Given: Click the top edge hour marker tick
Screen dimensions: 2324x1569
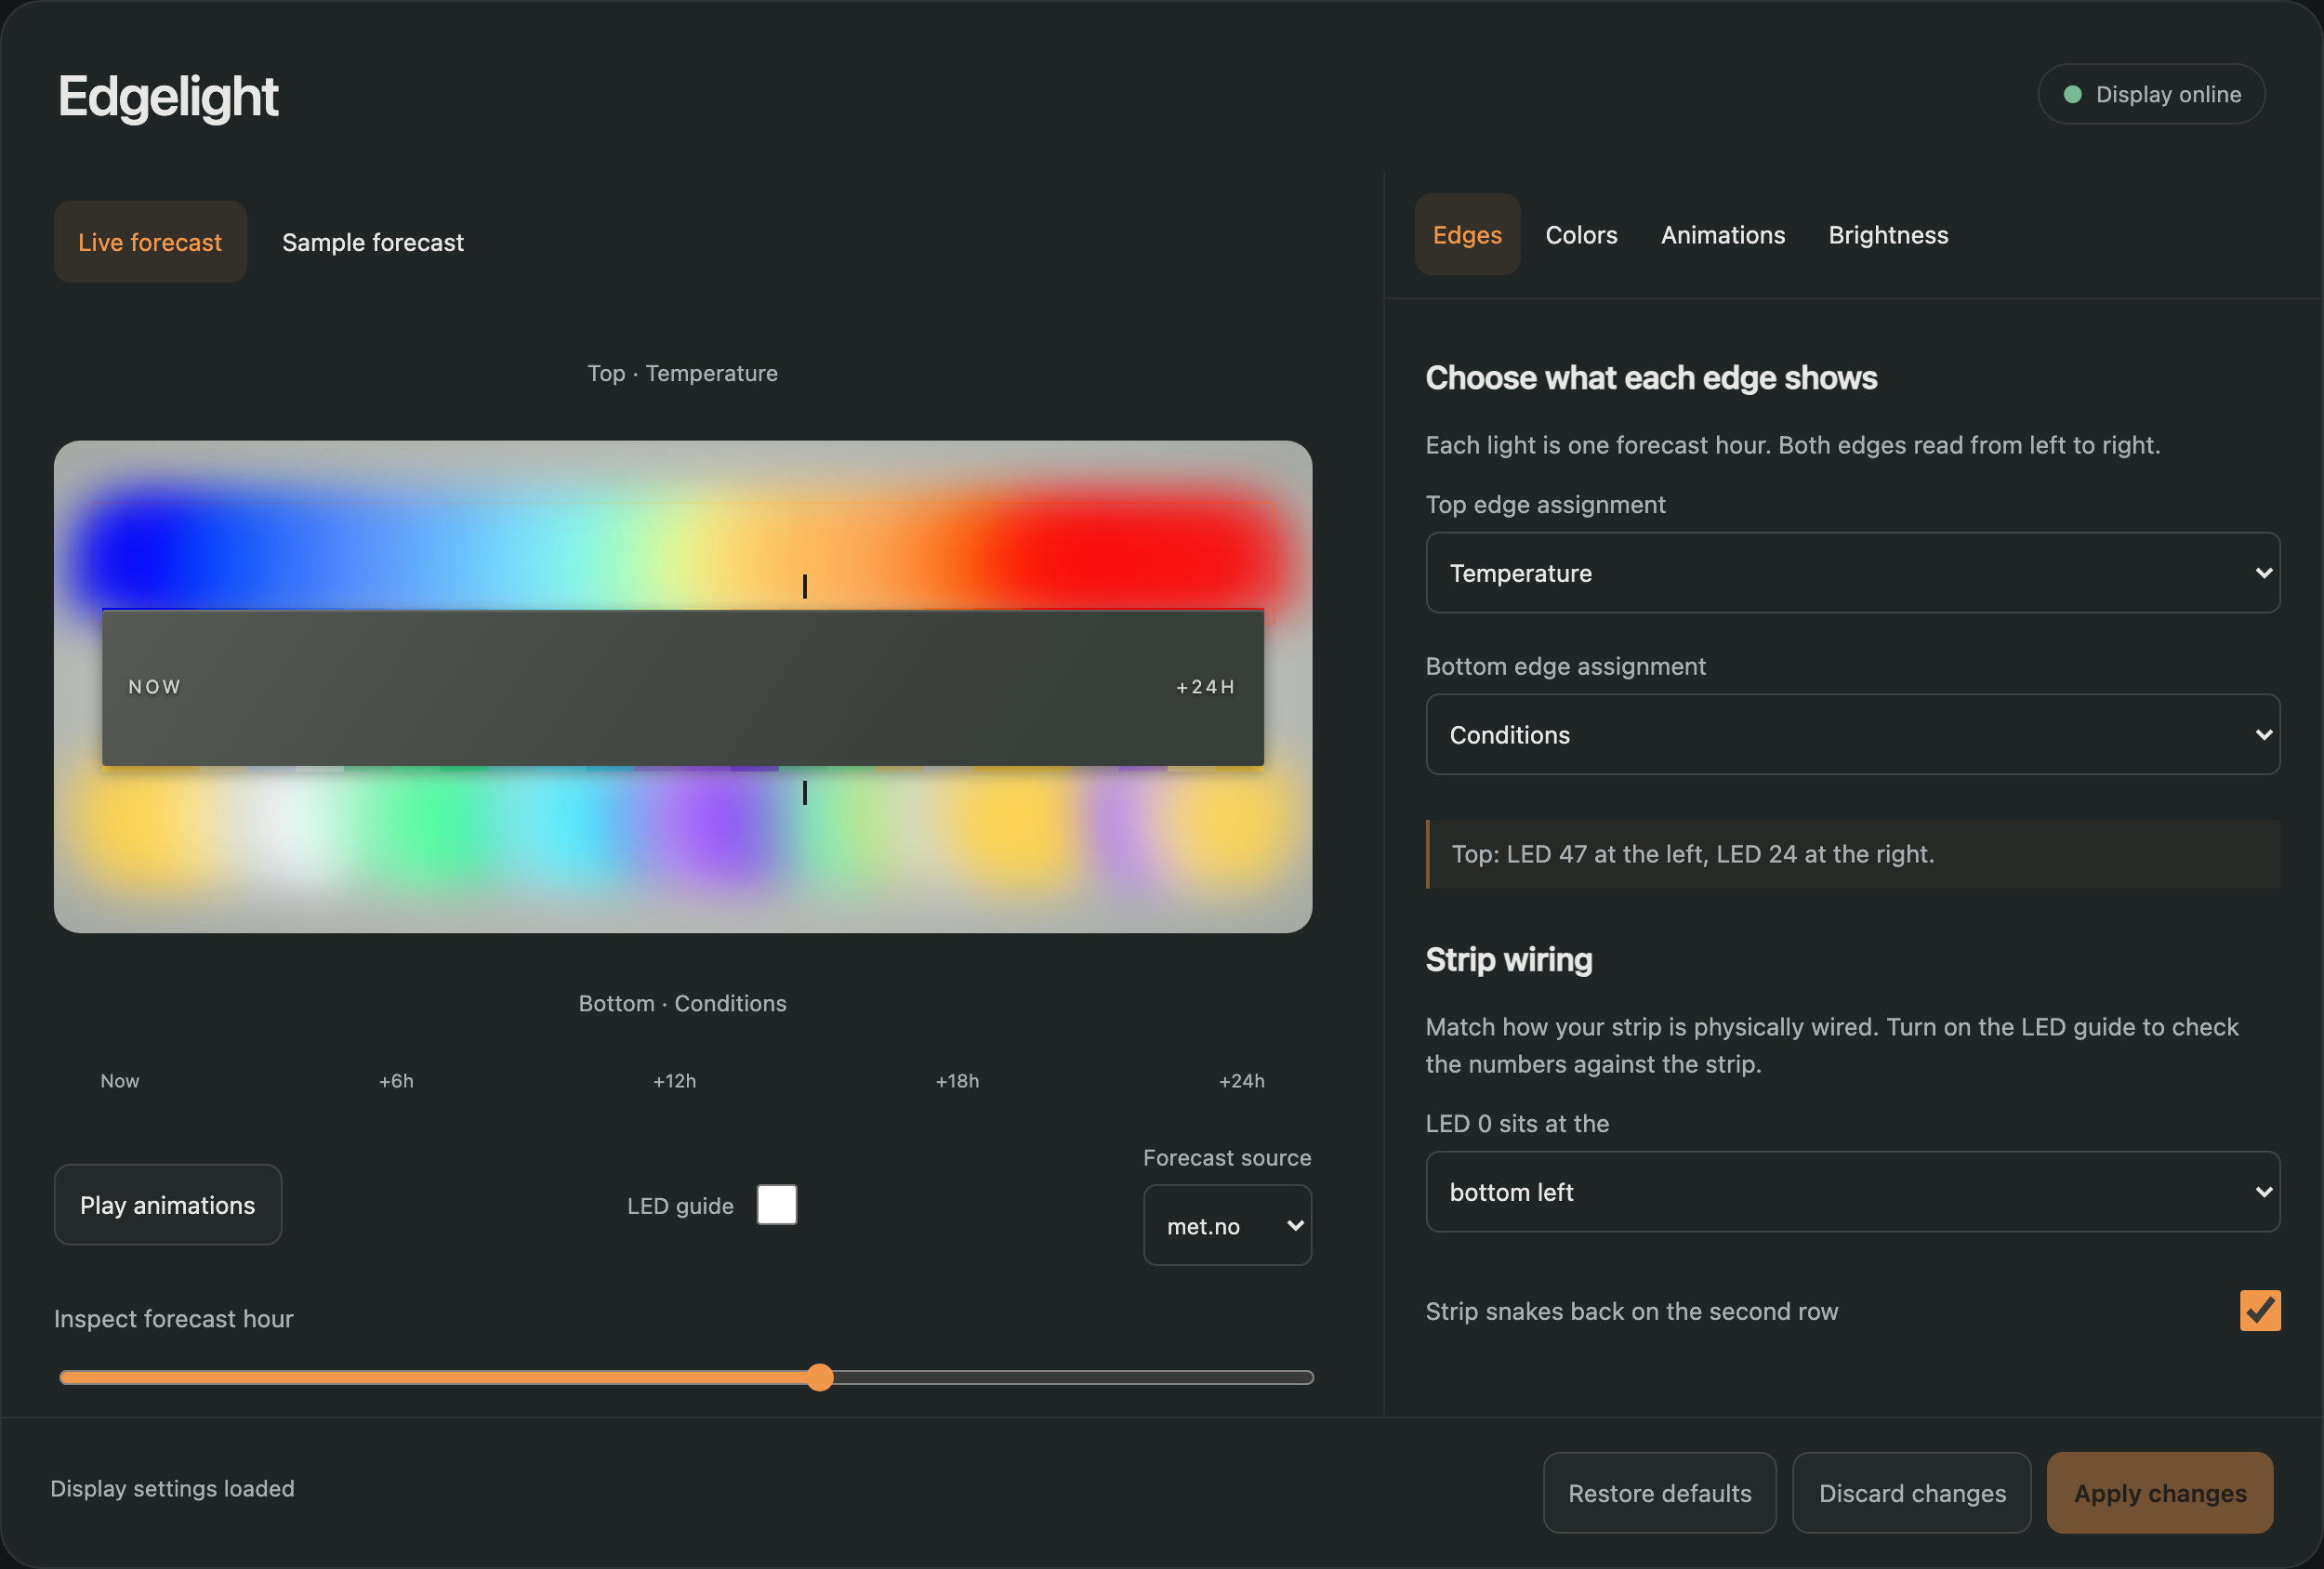Looking at the screenshot, I should pos(805,586).
